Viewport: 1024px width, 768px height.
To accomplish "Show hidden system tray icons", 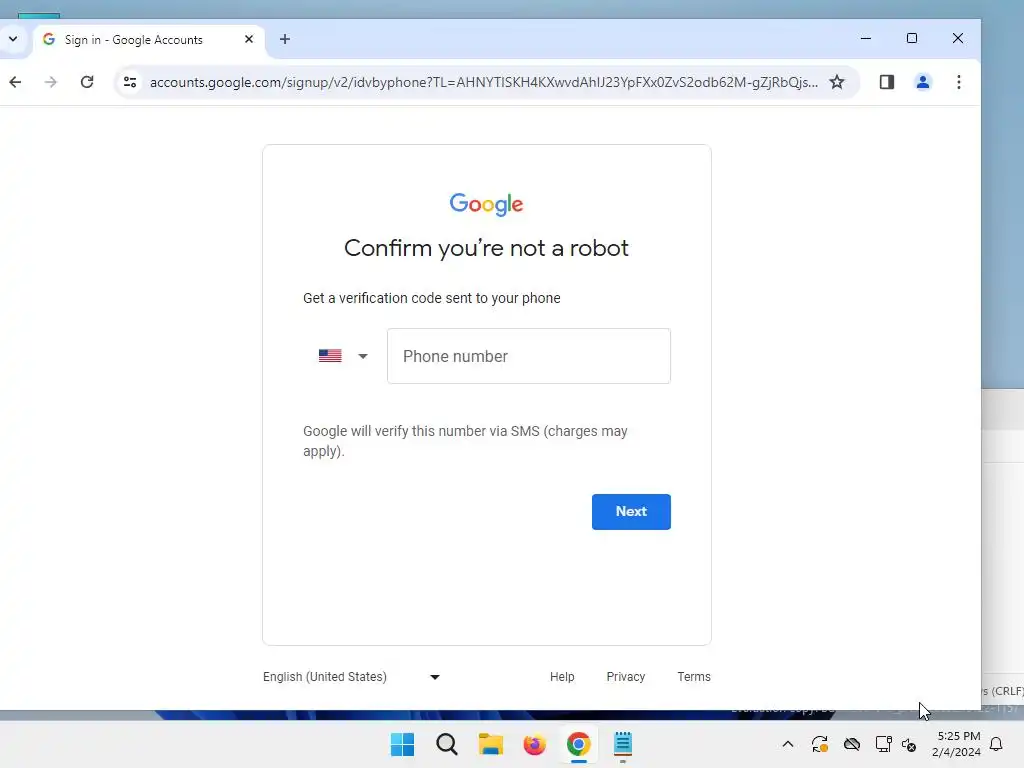I will (x=788, y=744).
